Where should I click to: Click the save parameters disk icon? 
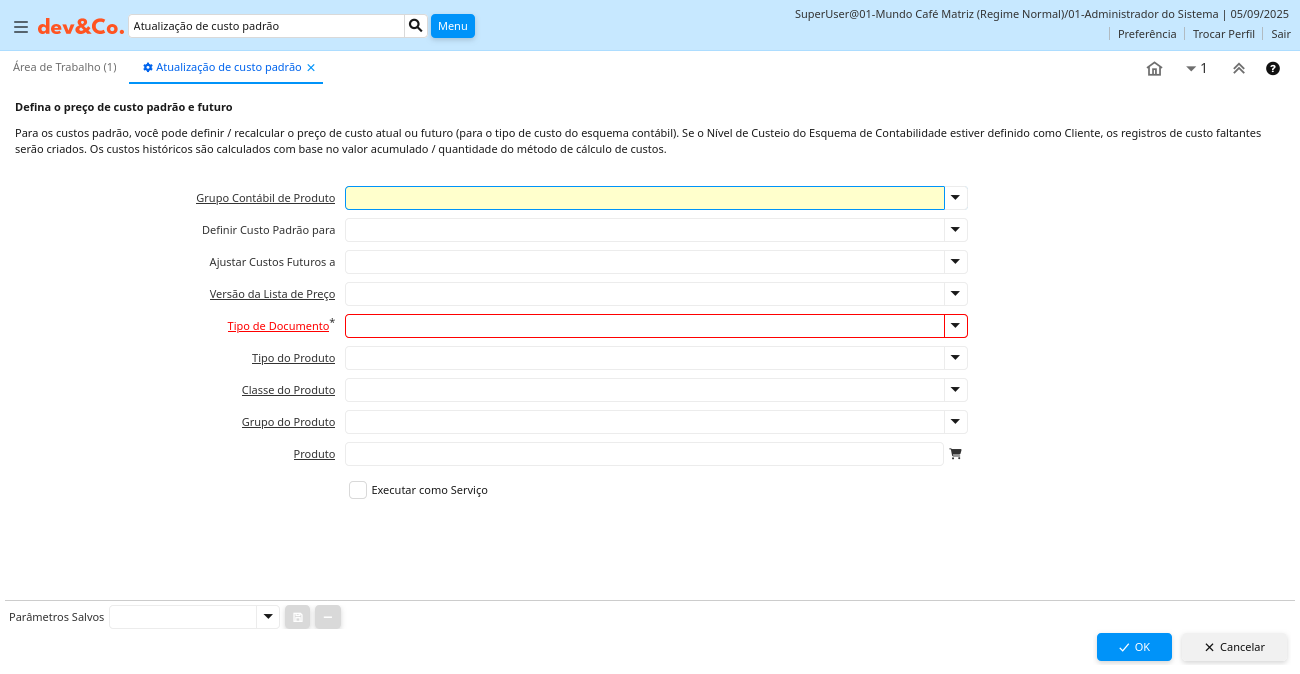(x=297, y=617)
